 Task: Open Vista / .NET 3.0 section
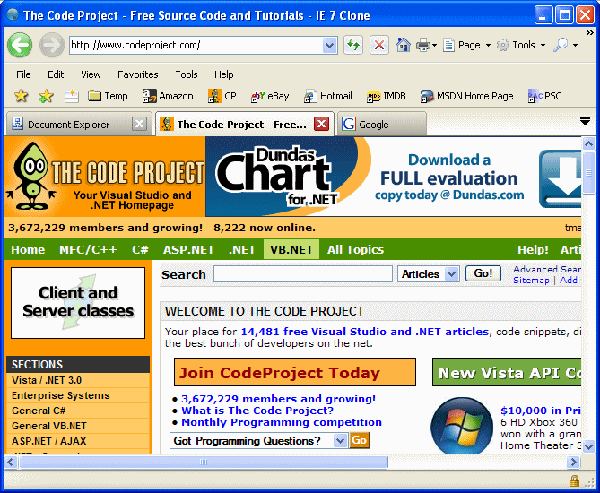[x=78, y=380]
